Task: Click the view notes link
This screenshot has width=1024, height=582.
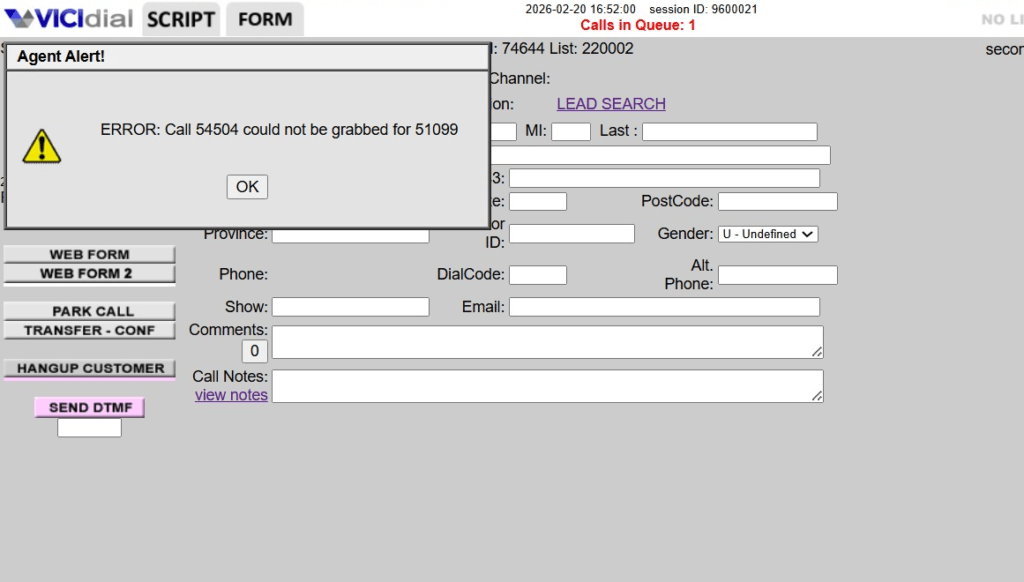Action: click(x=230, y=394)
